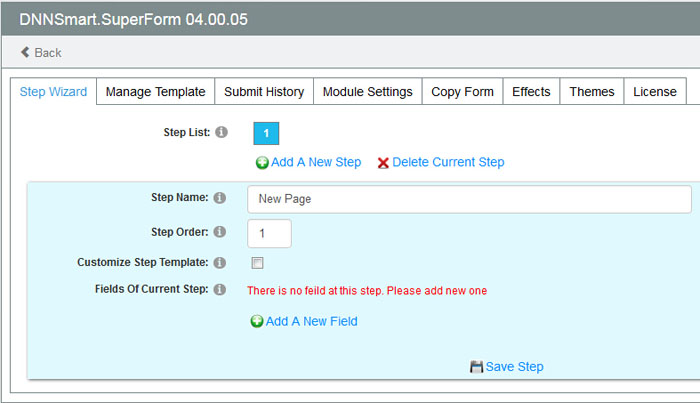Image resolution: width=700 pixels, height=403 pixels.
Task: Click the Back arrow icon
Action: (x=25, y=52)
